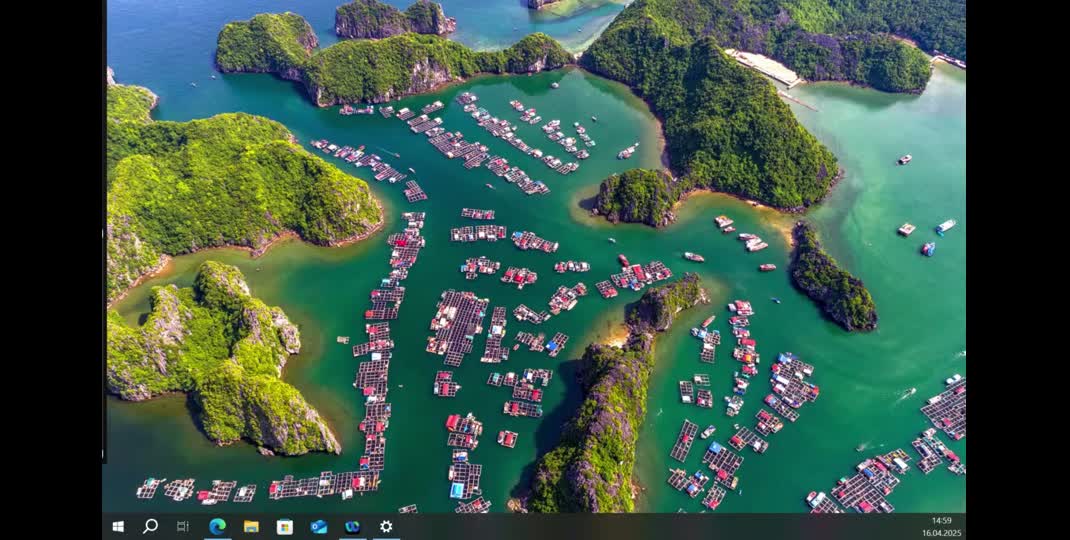The width and height of the screenshot is (1070, 540).
Task: Click an empty area of the taskbar
Action: pyautogui.click(x=650, y=526)
